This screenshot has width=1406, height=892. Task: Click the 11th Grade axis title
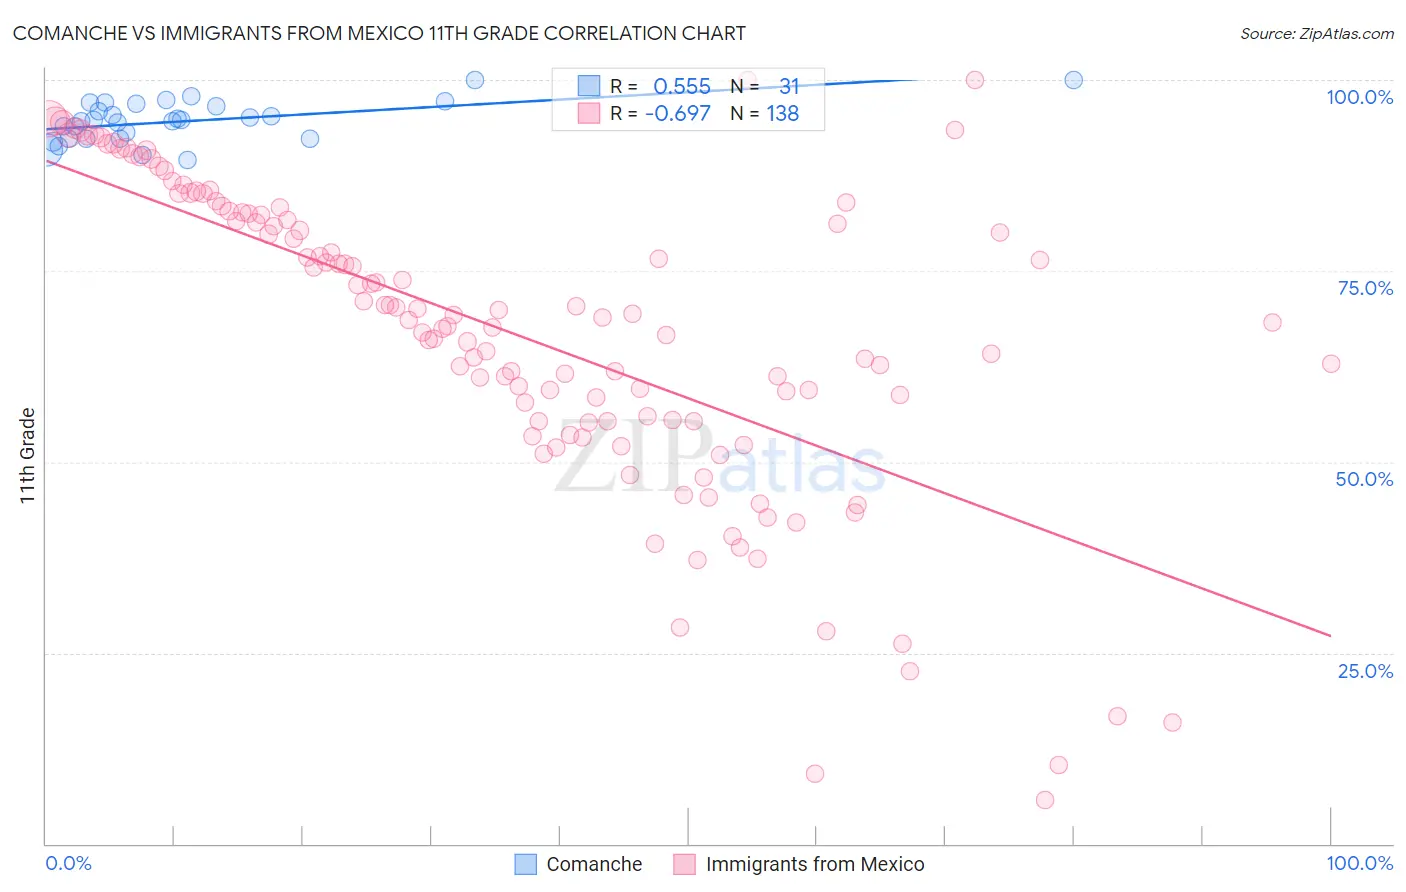tap(28, 455)
